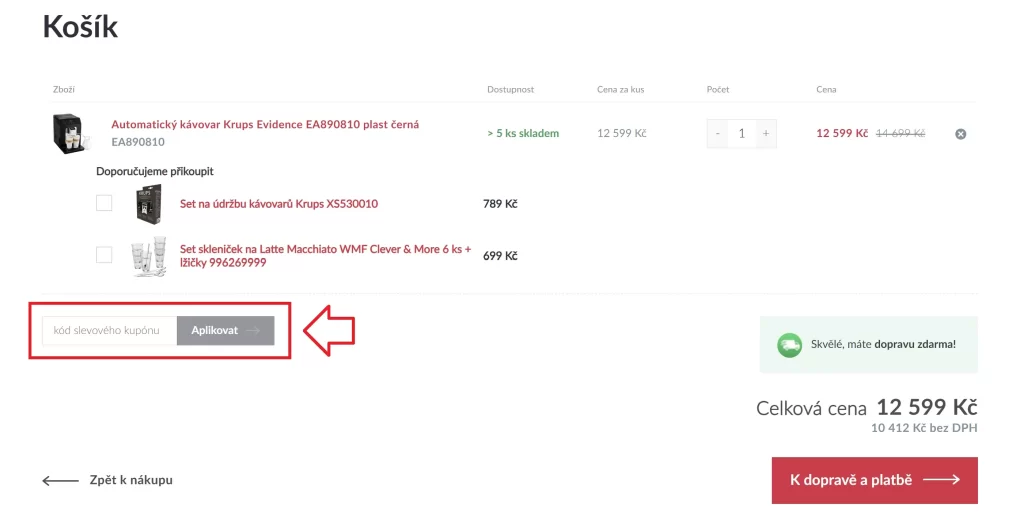Focus the discount coupon code field

(110, 331)
